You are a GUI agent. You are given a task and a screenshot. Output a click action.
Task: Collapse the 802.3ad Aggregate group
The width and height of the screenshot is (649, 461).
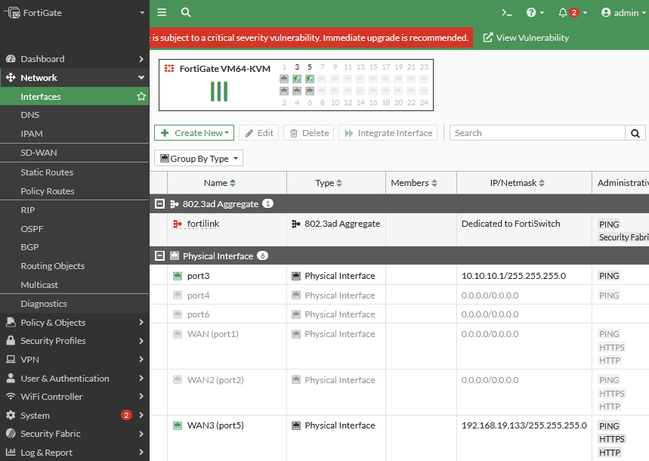click(x=160, y=203)
